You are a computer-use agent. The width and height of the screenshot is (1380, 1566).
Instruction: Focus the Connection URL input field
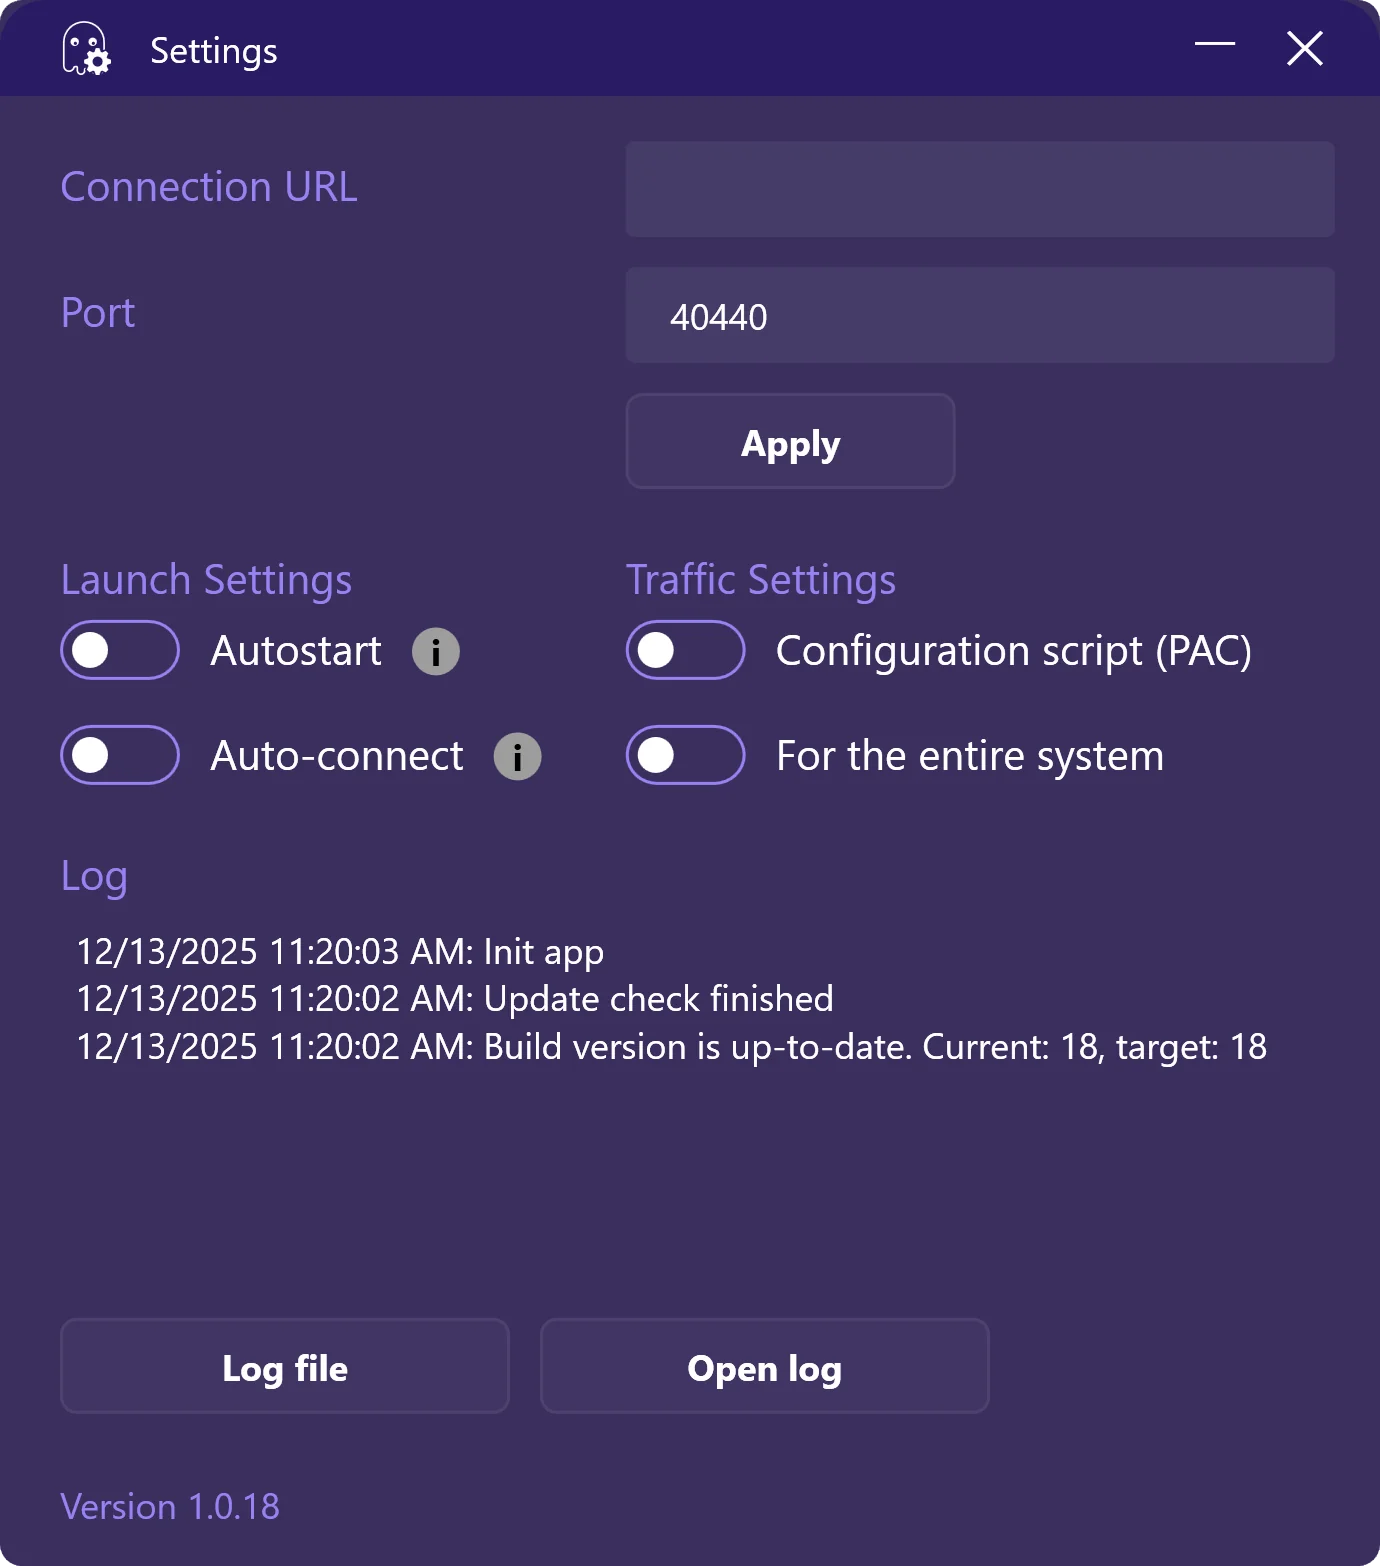click(980, 189)
